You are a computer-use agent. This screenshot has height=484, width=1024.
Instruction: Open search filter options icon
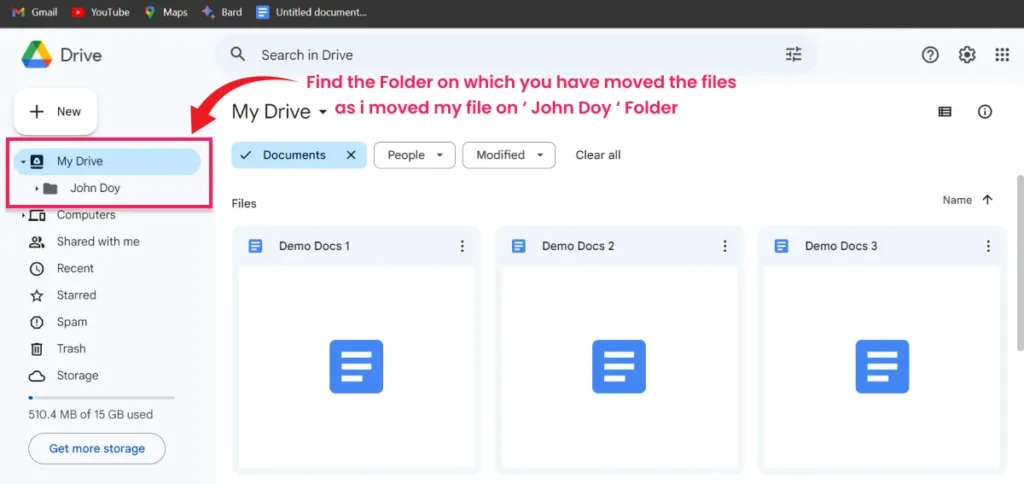coord(793,55)
